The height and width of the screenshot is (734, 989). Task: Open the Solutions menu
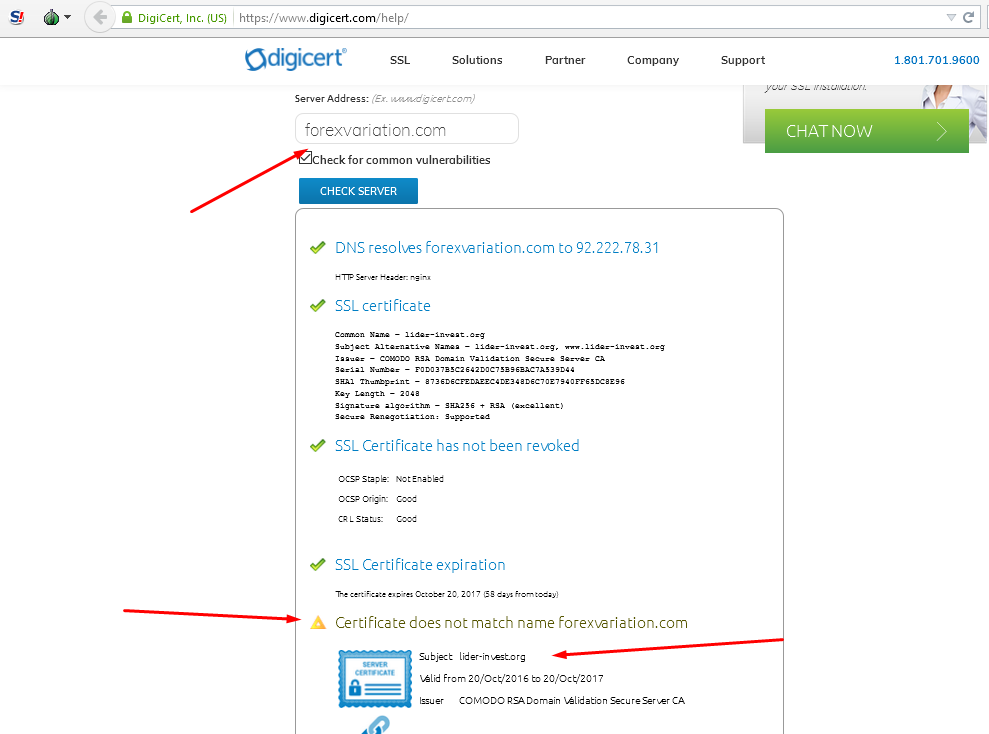[x=477, y=60]
